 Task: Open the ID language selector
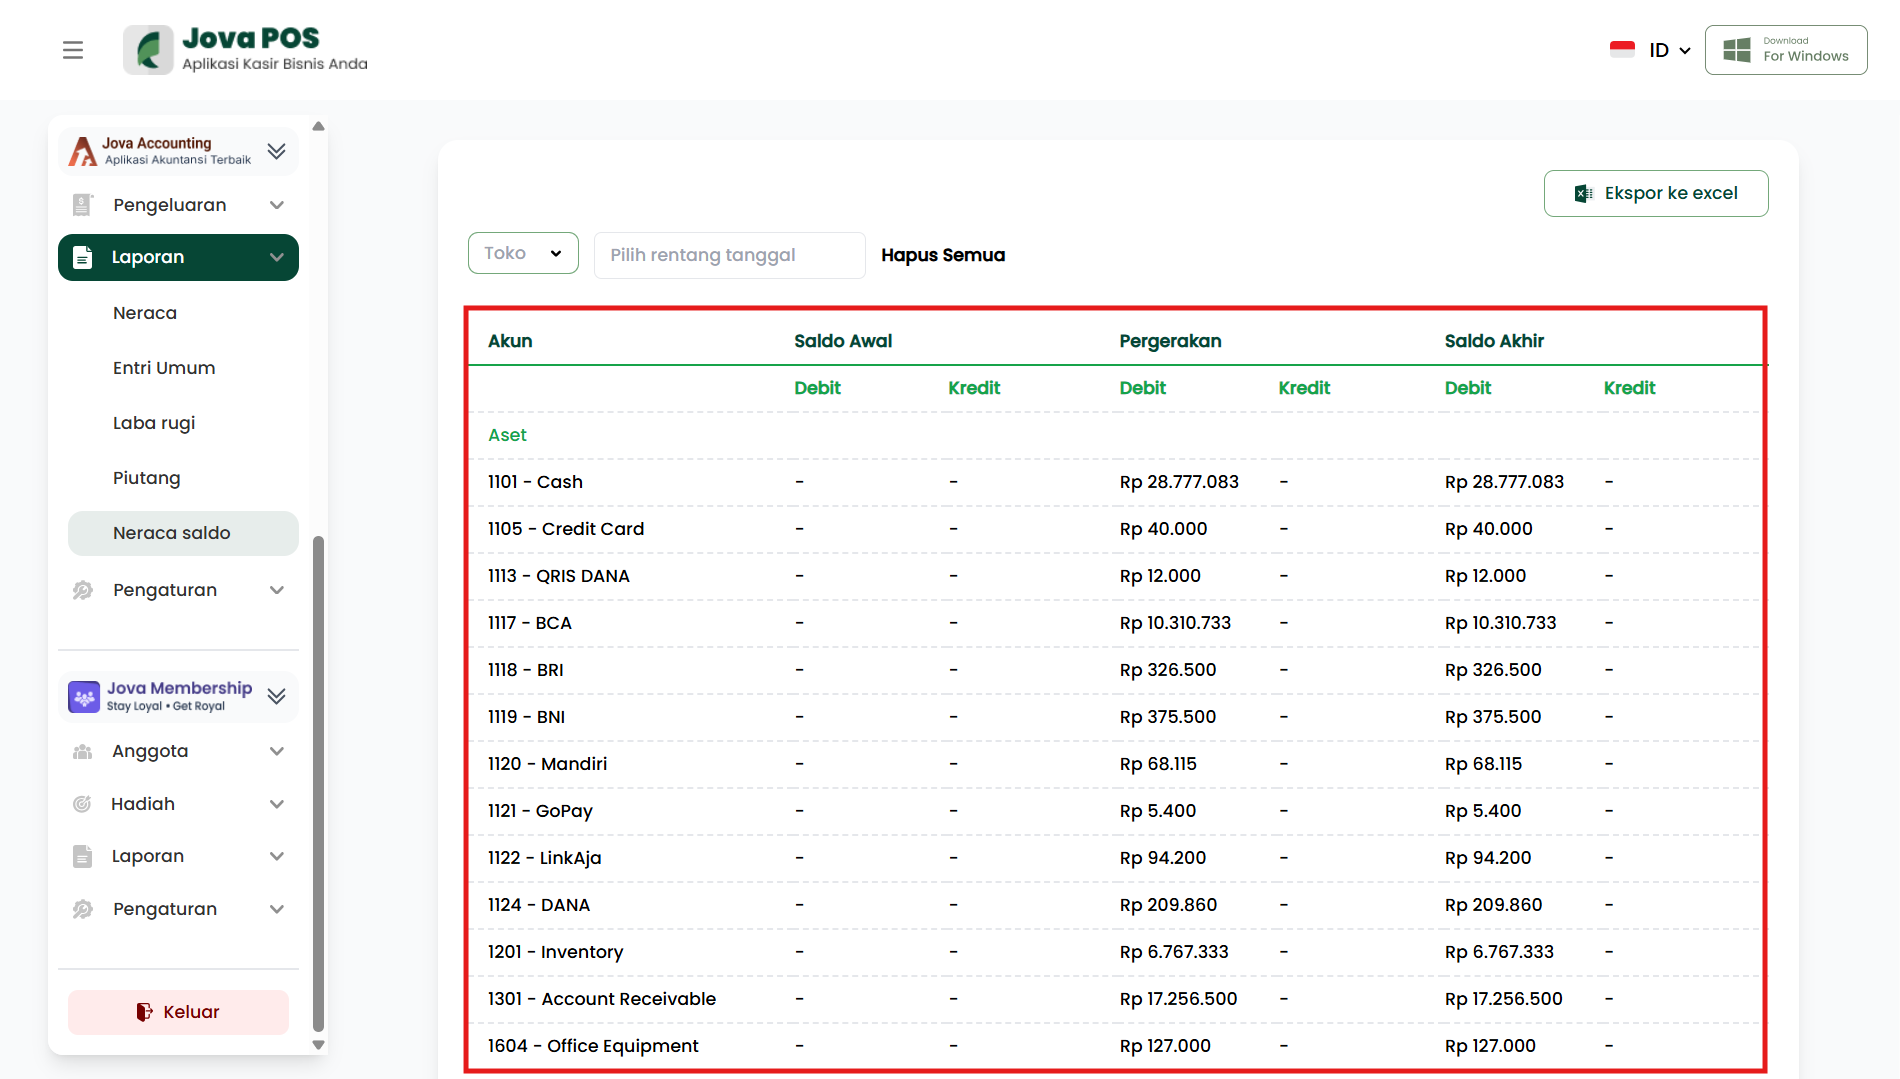tap(1669, 50)
